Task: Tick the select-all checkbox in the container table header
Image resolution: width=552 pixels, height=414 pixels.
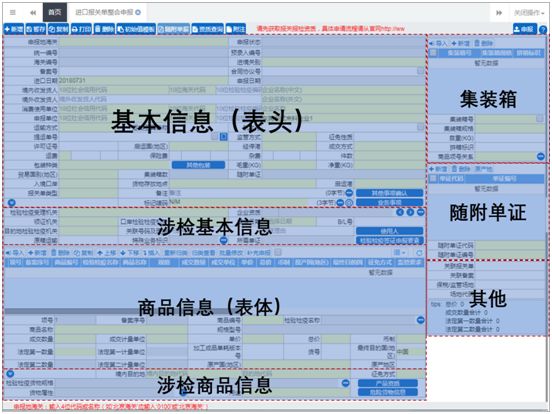Action: (434, 53)
